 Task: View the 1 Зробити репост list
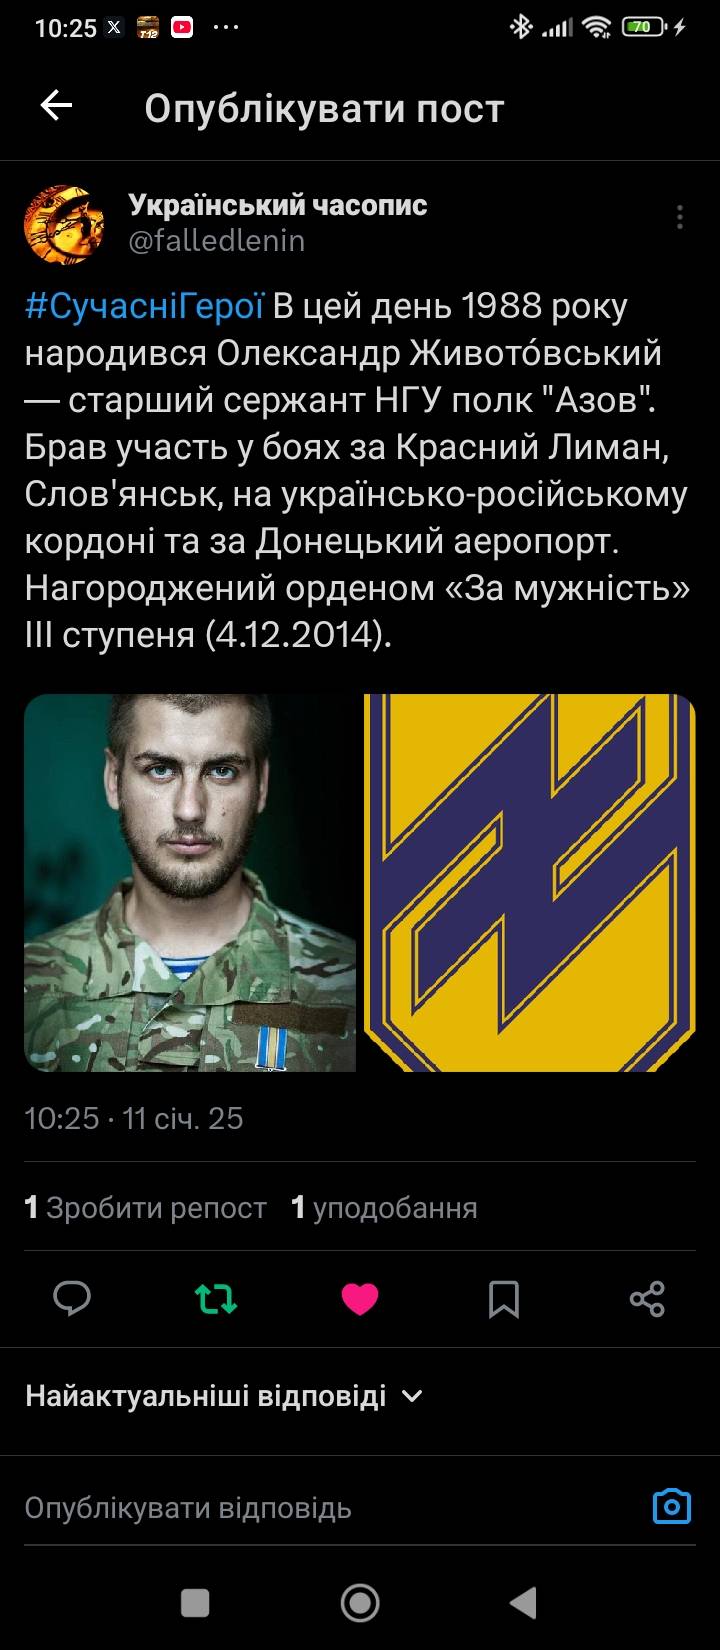[x=145, y=1208]
